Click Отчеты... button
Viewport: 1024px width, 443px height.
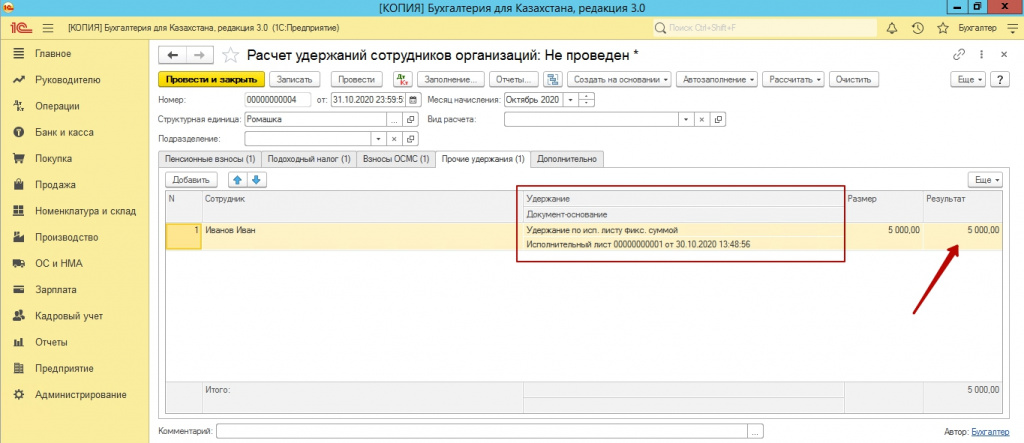coord(515,79)
